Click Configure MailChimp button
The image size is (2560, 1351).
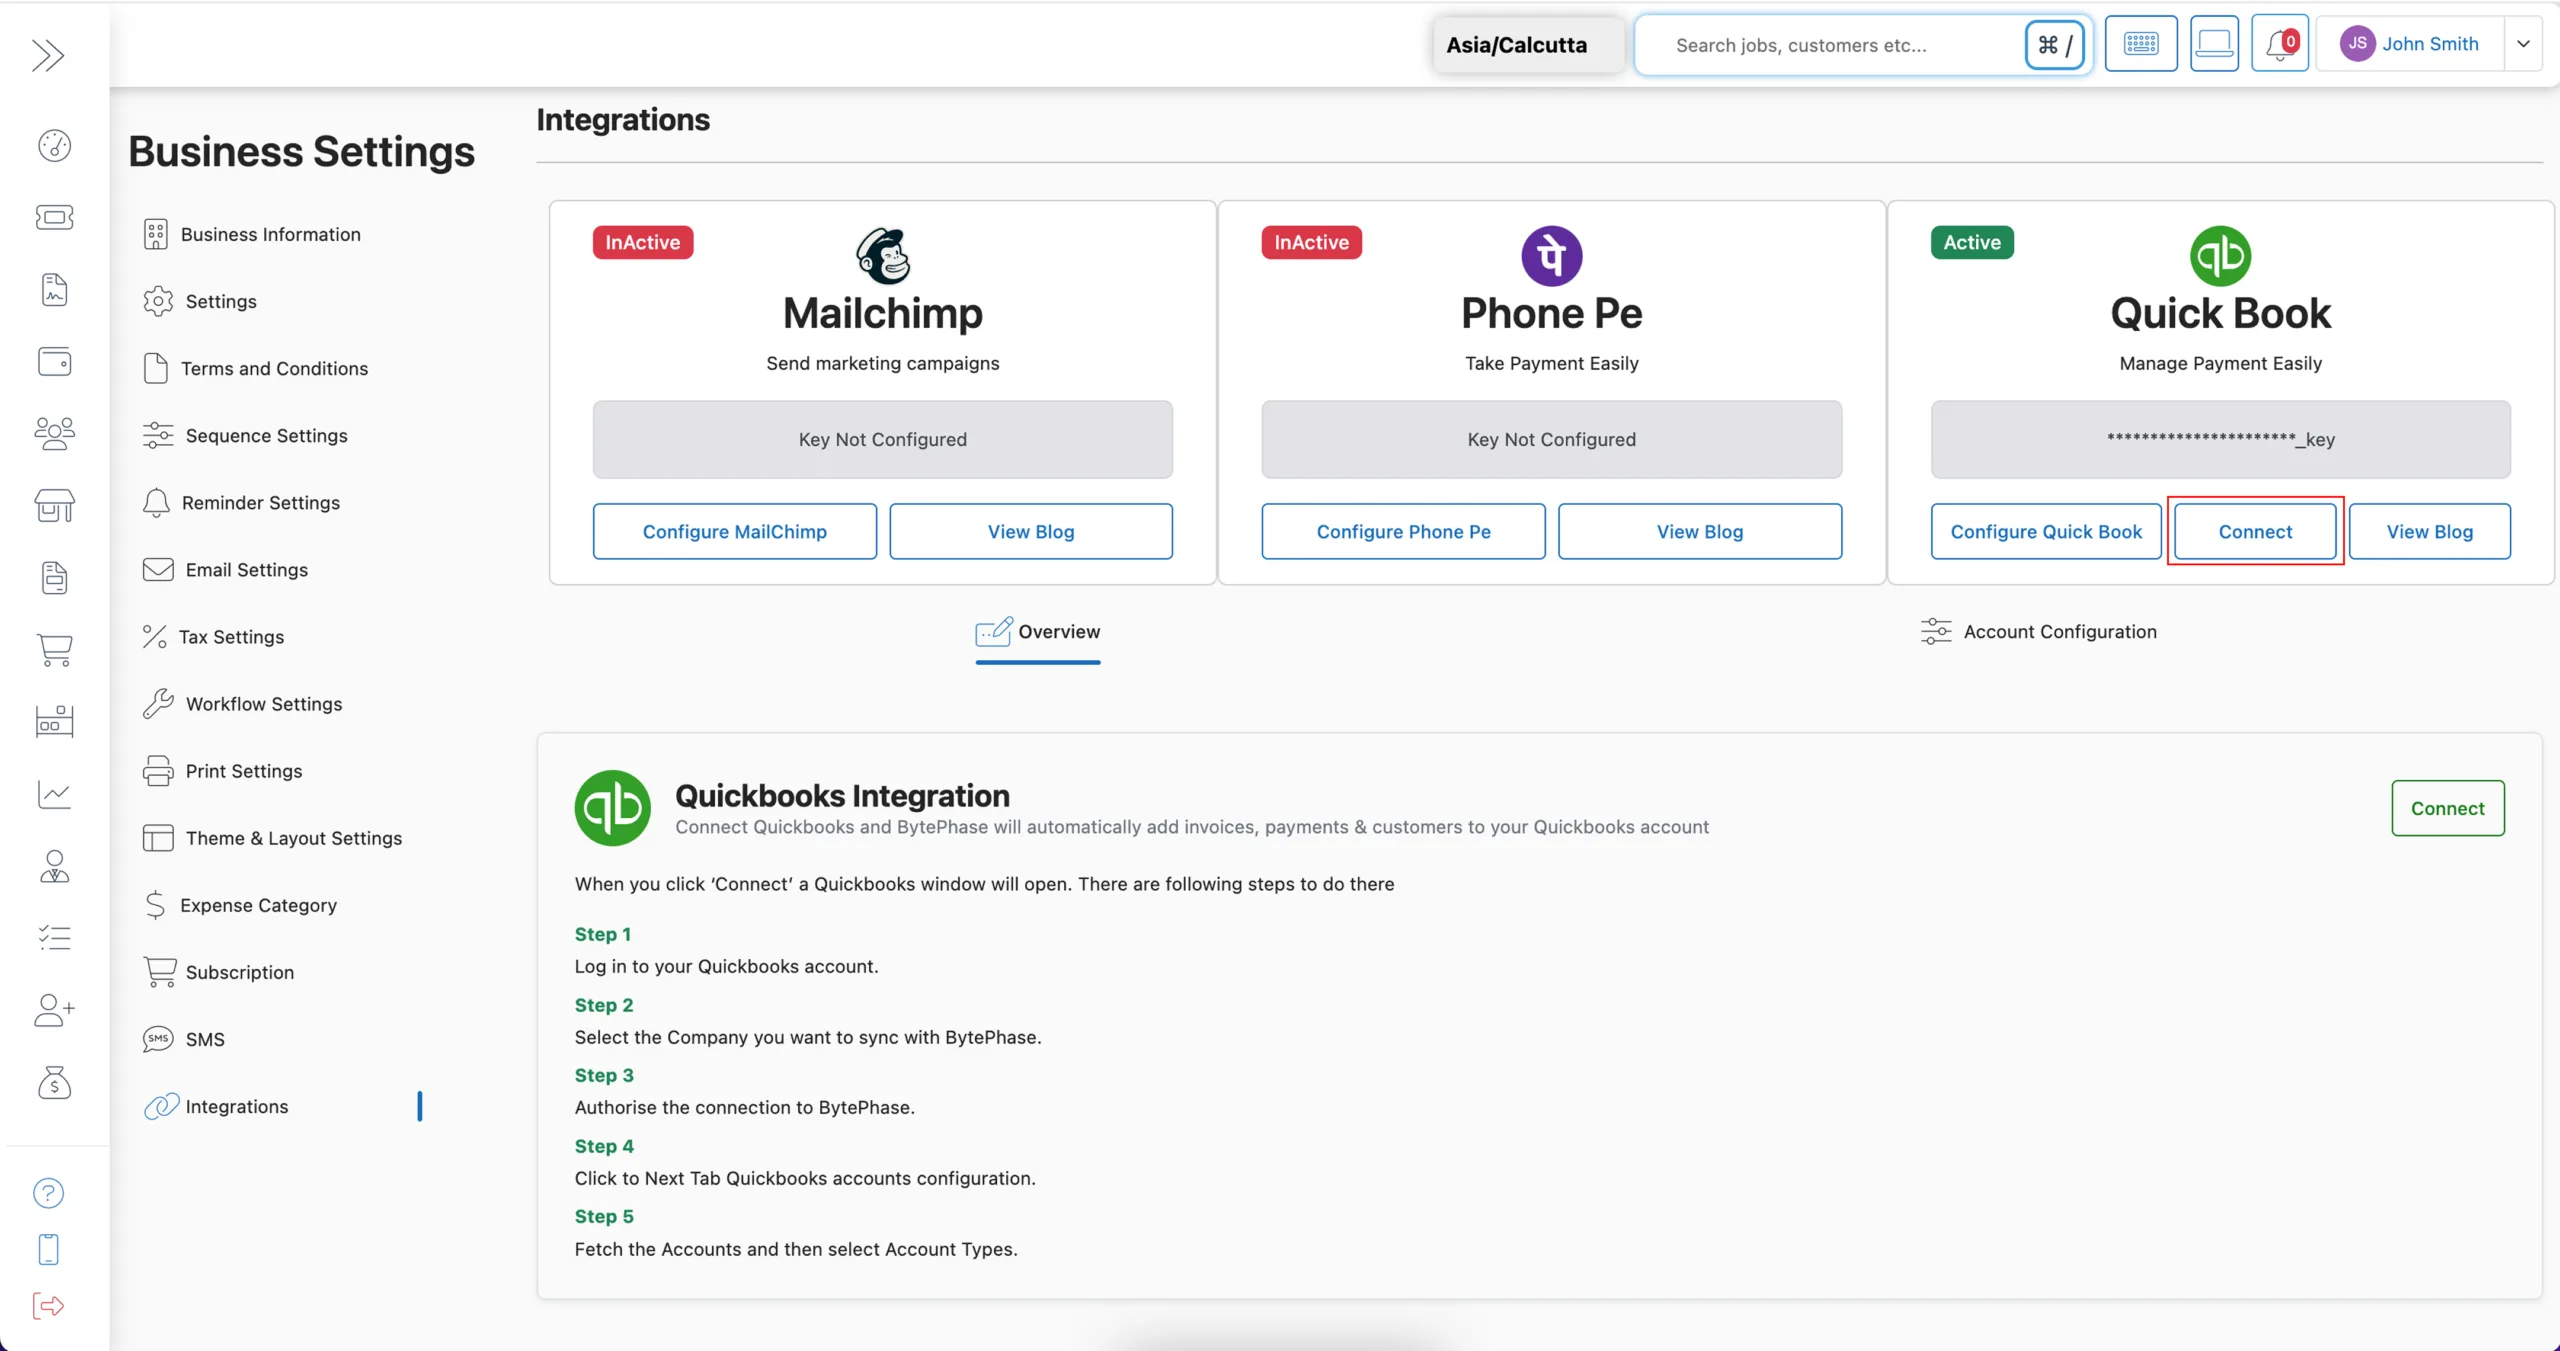[x=735, y=531]
